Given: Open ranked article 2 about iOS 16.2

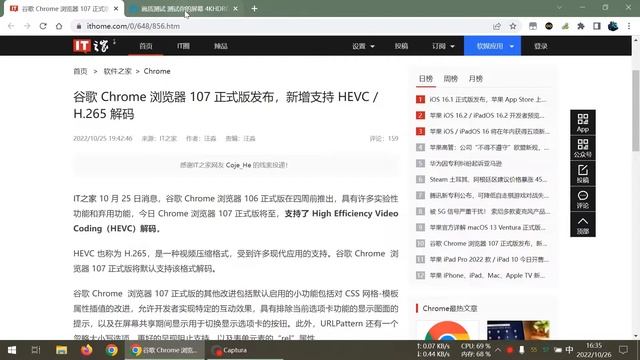Looking at the screenshot, I should [x=487, y=116].
